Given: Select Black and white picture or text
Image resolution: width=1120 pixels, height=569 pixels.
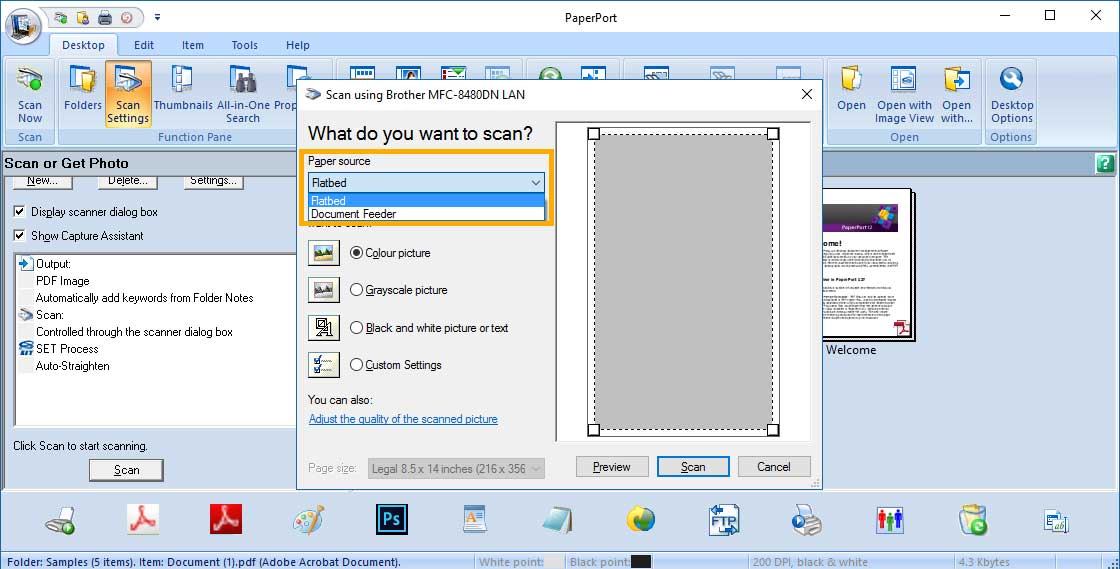Looking at the screenshot, I should click(x=356, y=328).
